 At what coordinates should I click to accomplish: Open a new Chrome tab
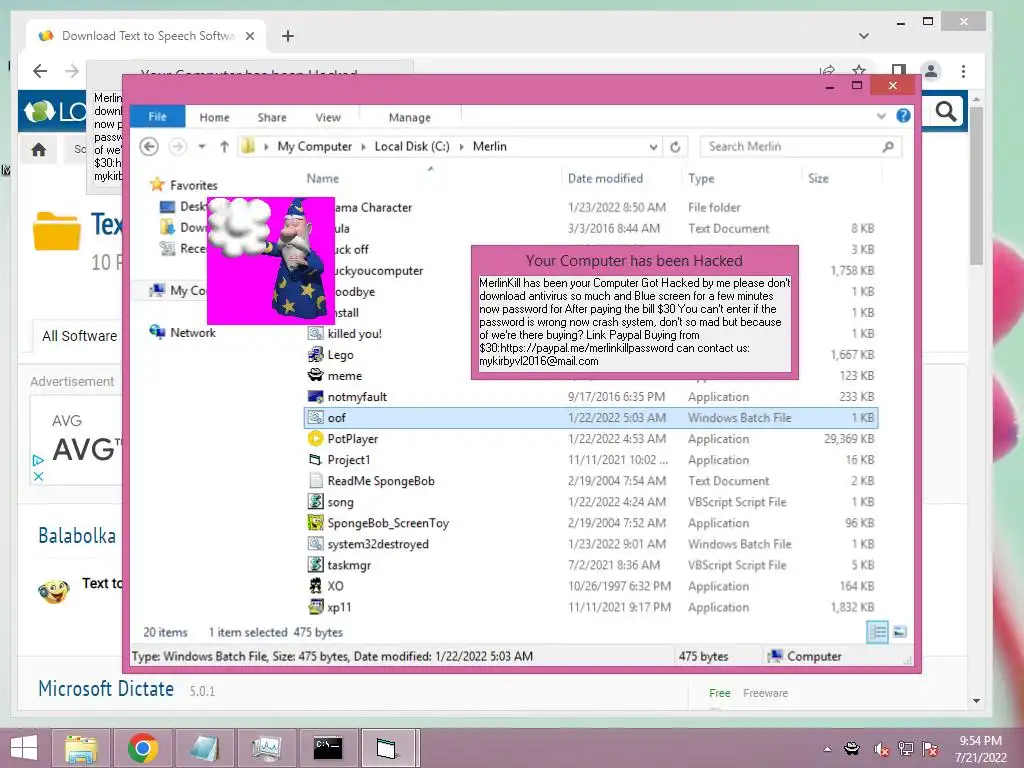(287, 36)
